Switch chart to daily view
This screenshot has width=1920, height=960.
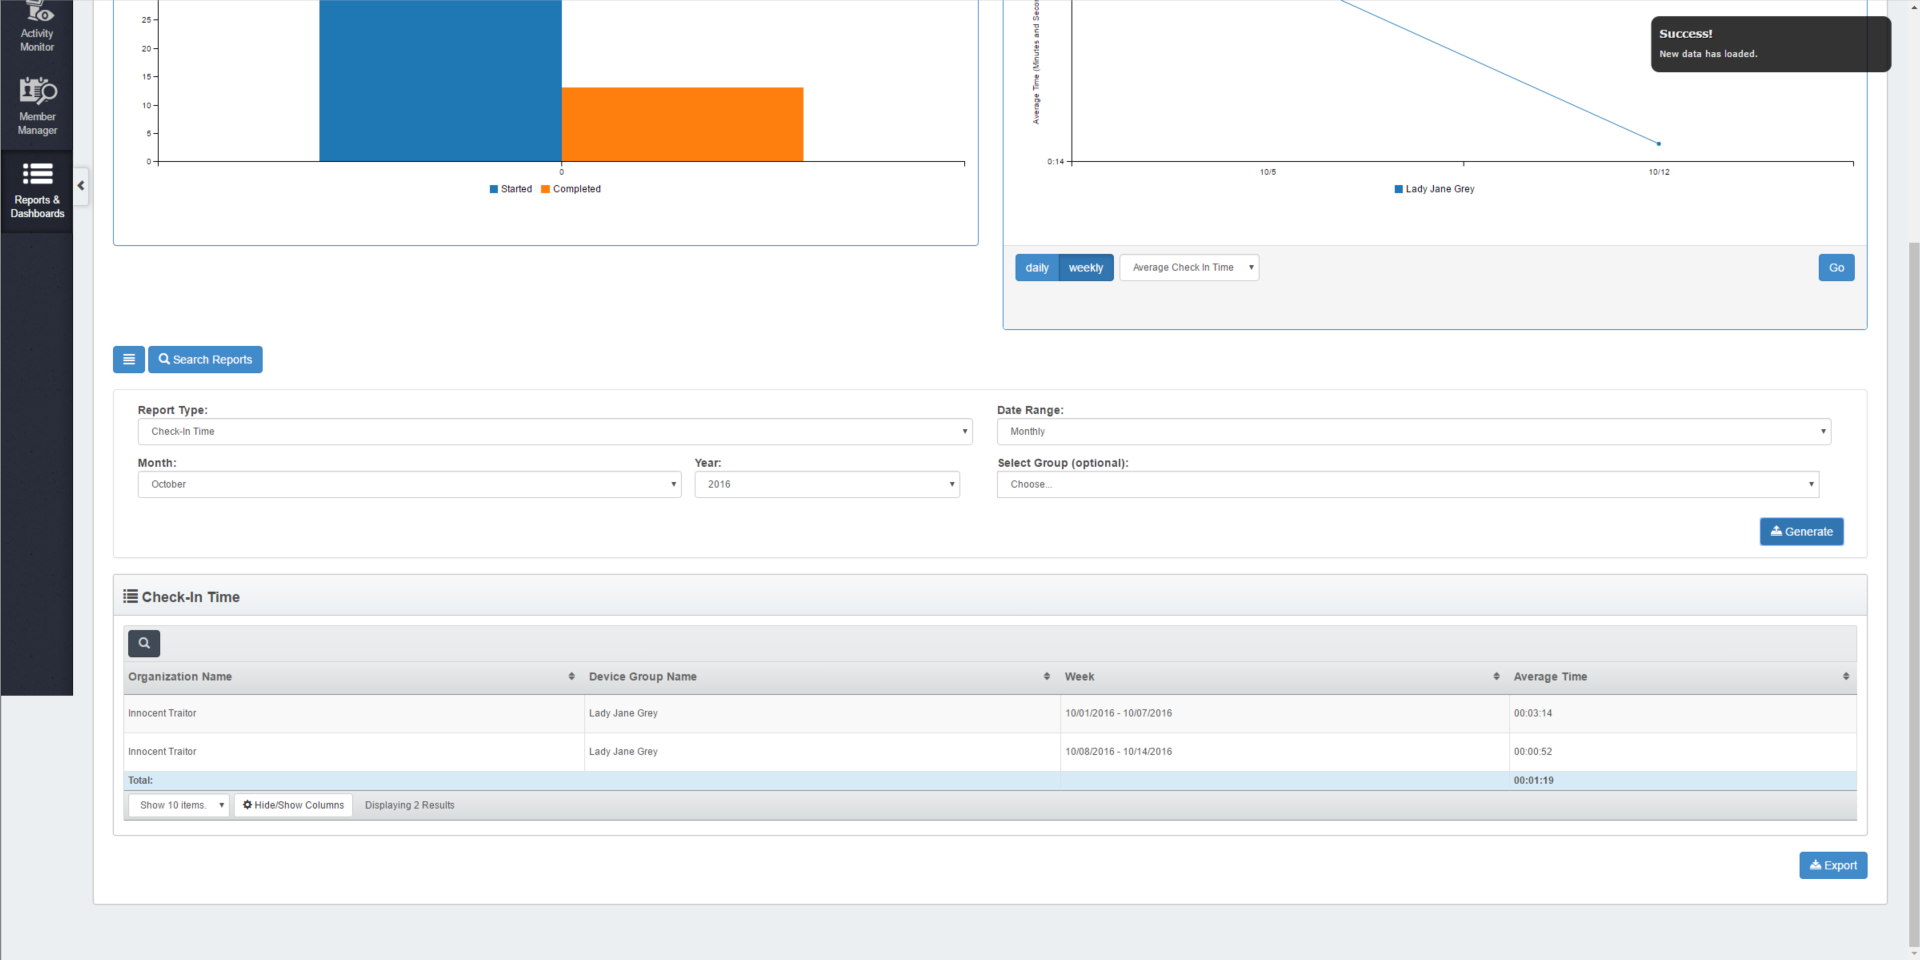point(1037,268)
